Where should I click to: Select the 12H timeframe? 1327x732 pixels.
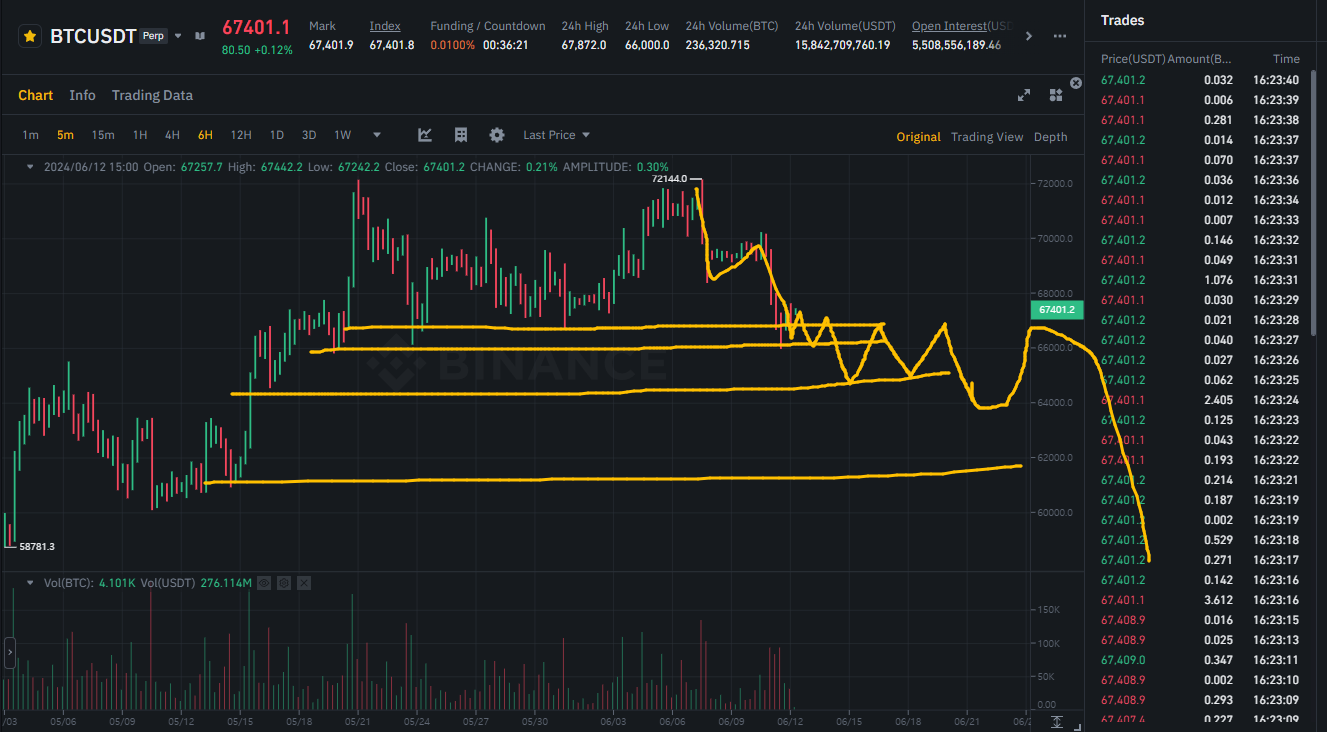tap(241, 135)
